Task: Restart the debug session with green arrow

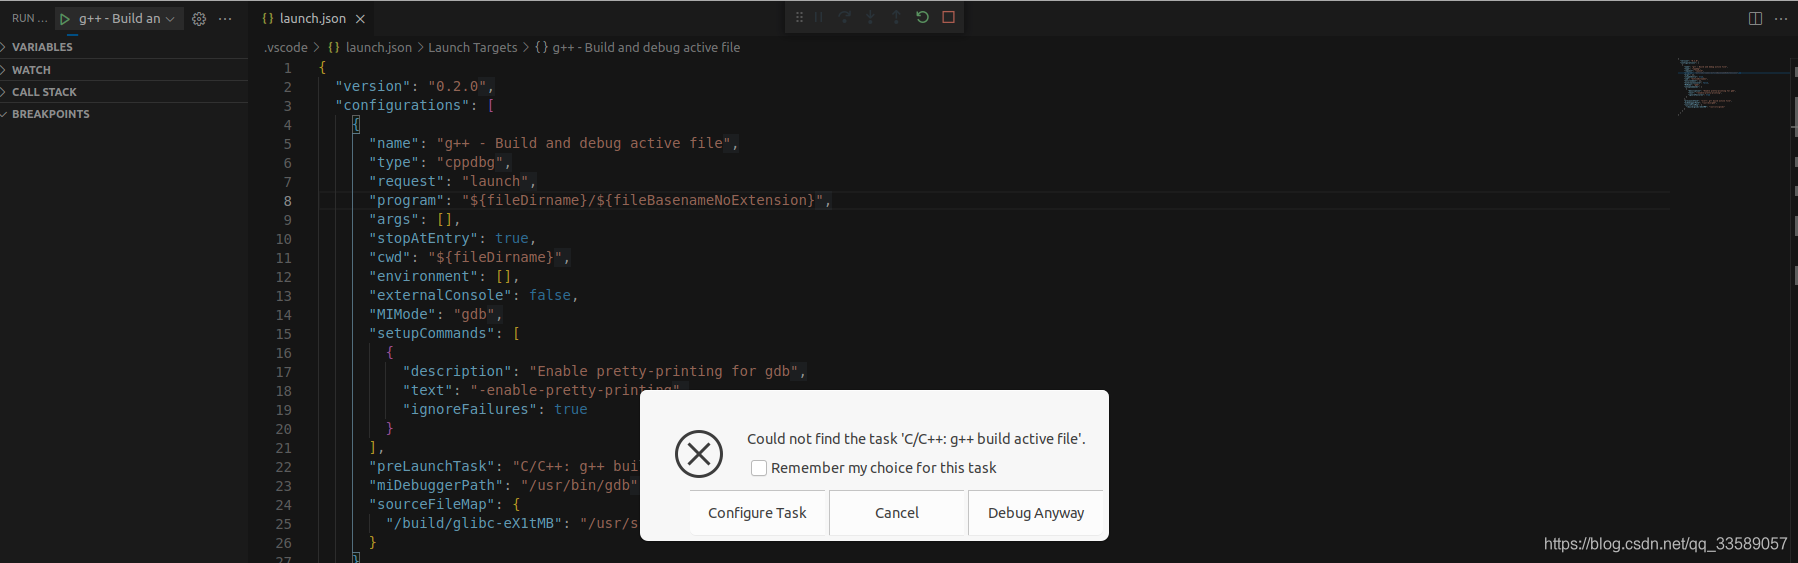Action: pyautogui.click(x=922, y=17)
